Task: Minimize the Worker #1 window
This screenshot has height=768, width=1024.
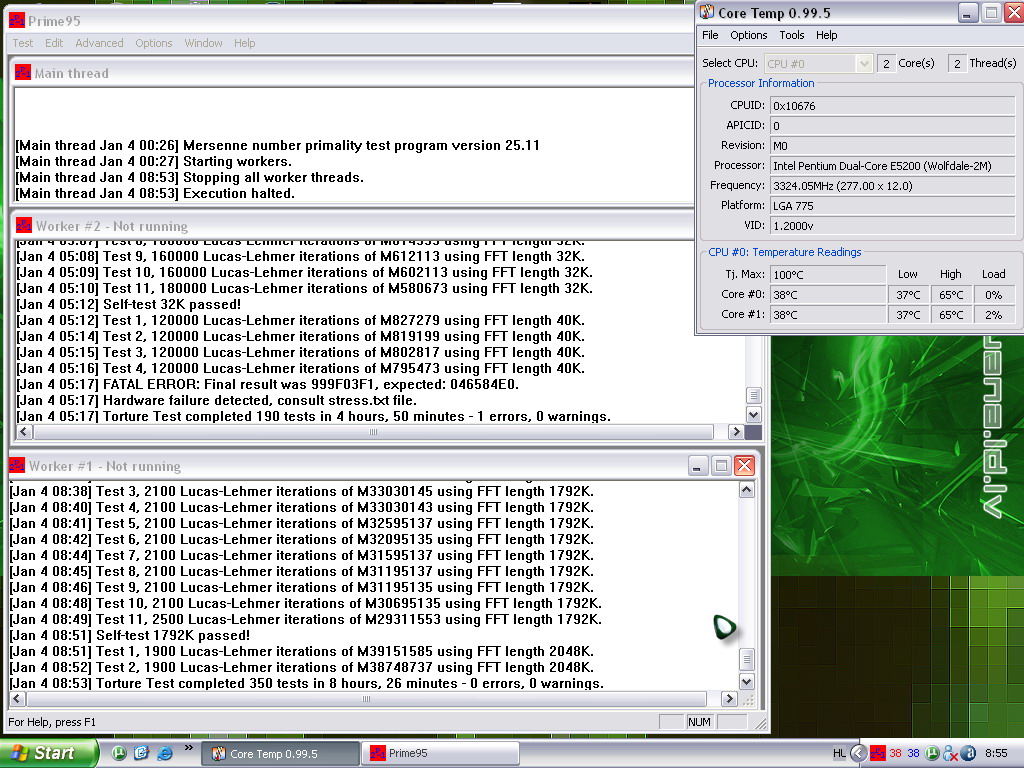Action: tap(697, 466)
